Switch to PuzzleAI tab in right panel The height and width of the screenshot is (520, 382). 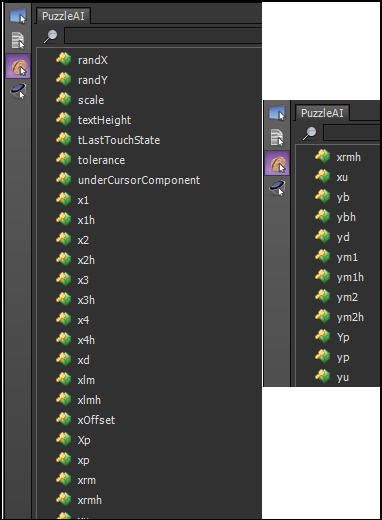(322, 113)
